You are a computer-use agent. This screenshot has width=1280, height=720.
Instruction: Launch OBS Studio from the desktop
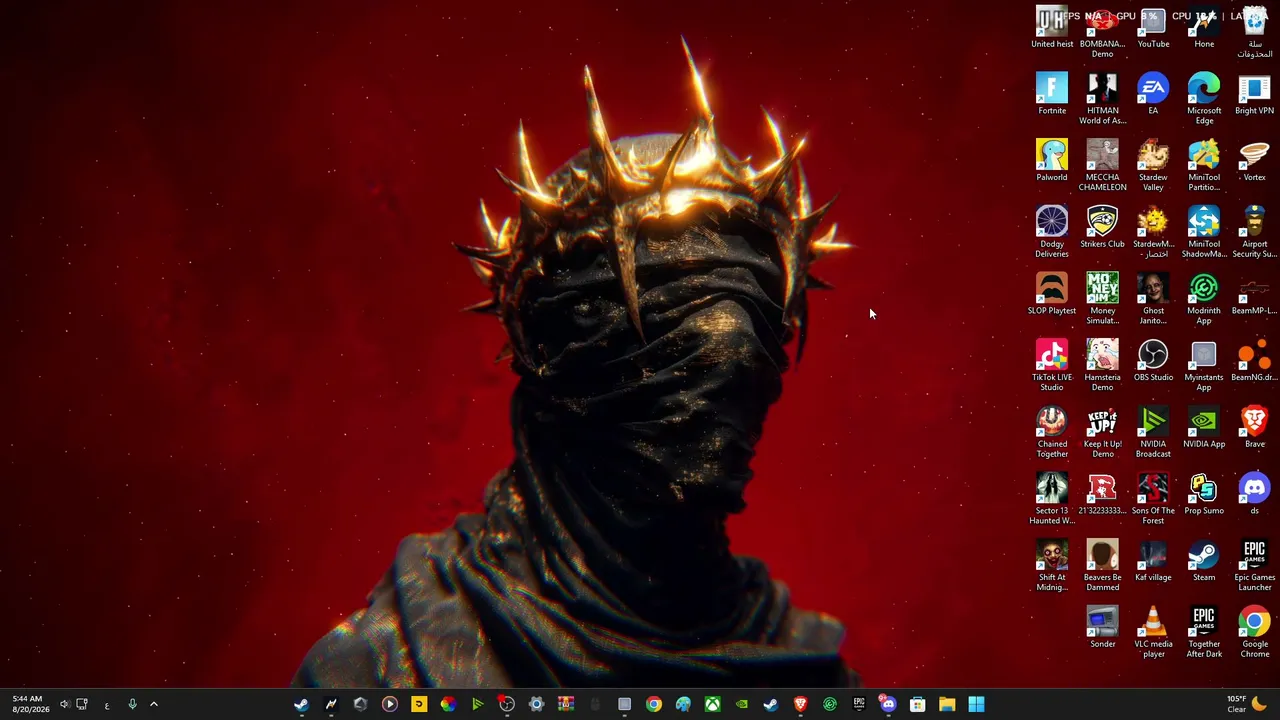[1153, 361]
